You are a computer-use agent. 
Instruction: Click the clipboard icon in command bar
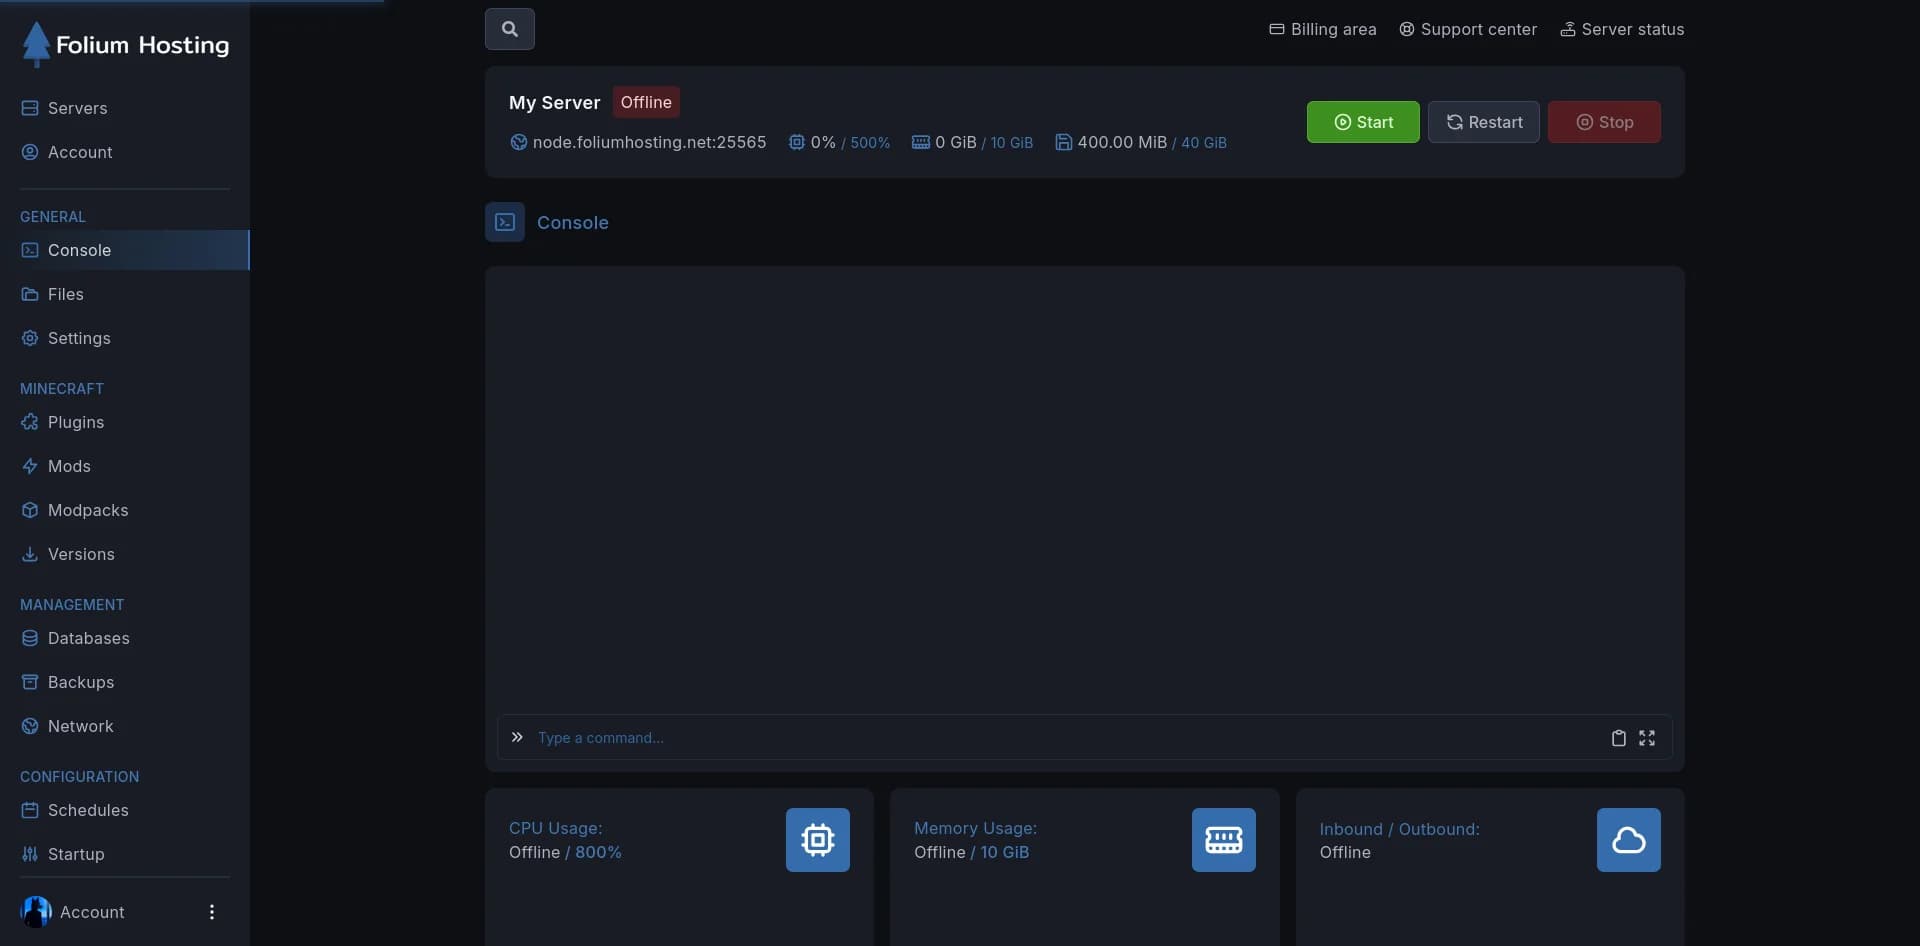(1619, 738)
